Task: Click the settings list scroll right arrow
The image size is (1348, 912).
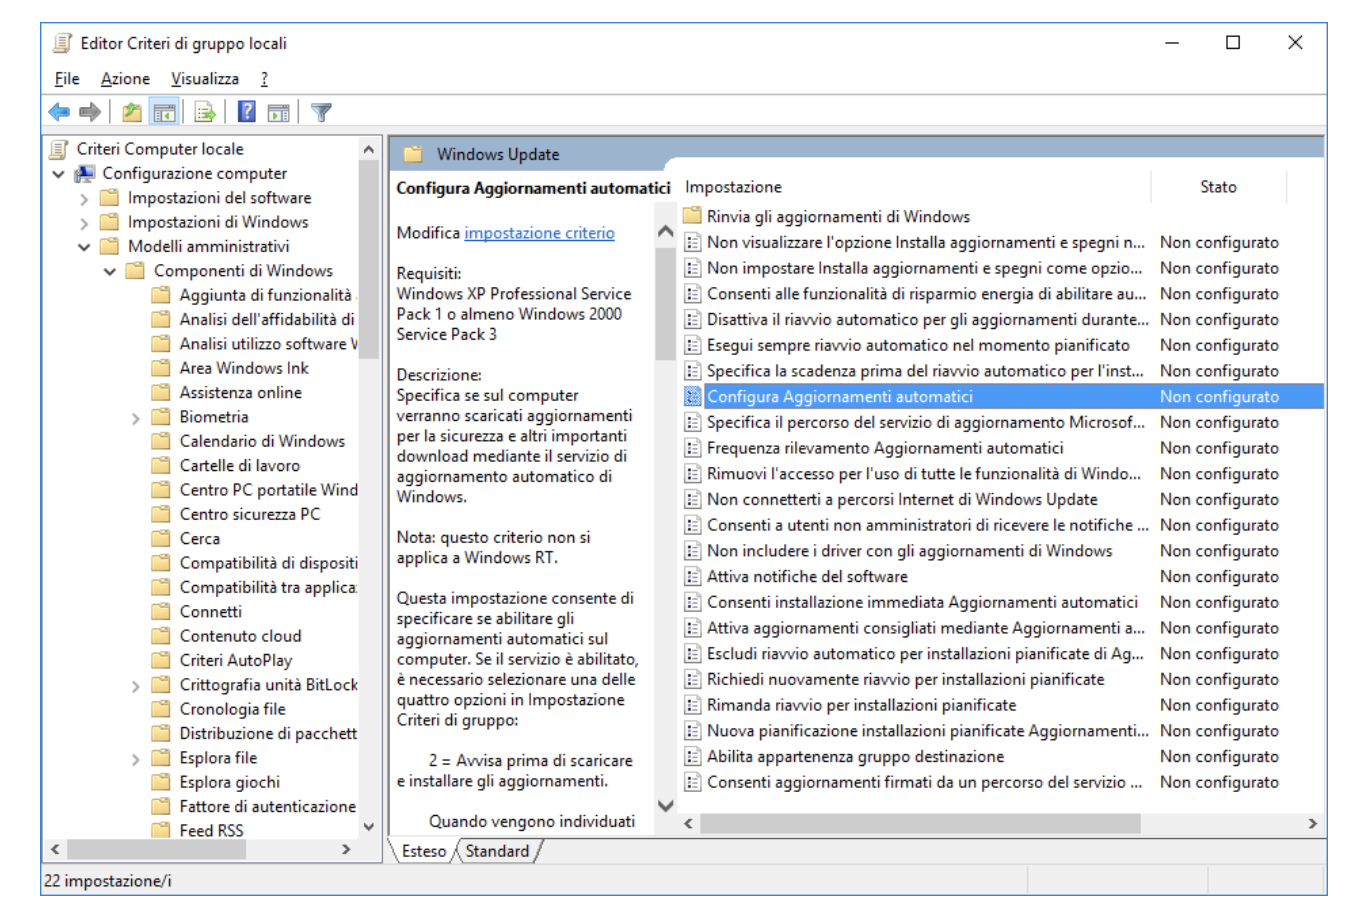Action: click(1312, 823)
